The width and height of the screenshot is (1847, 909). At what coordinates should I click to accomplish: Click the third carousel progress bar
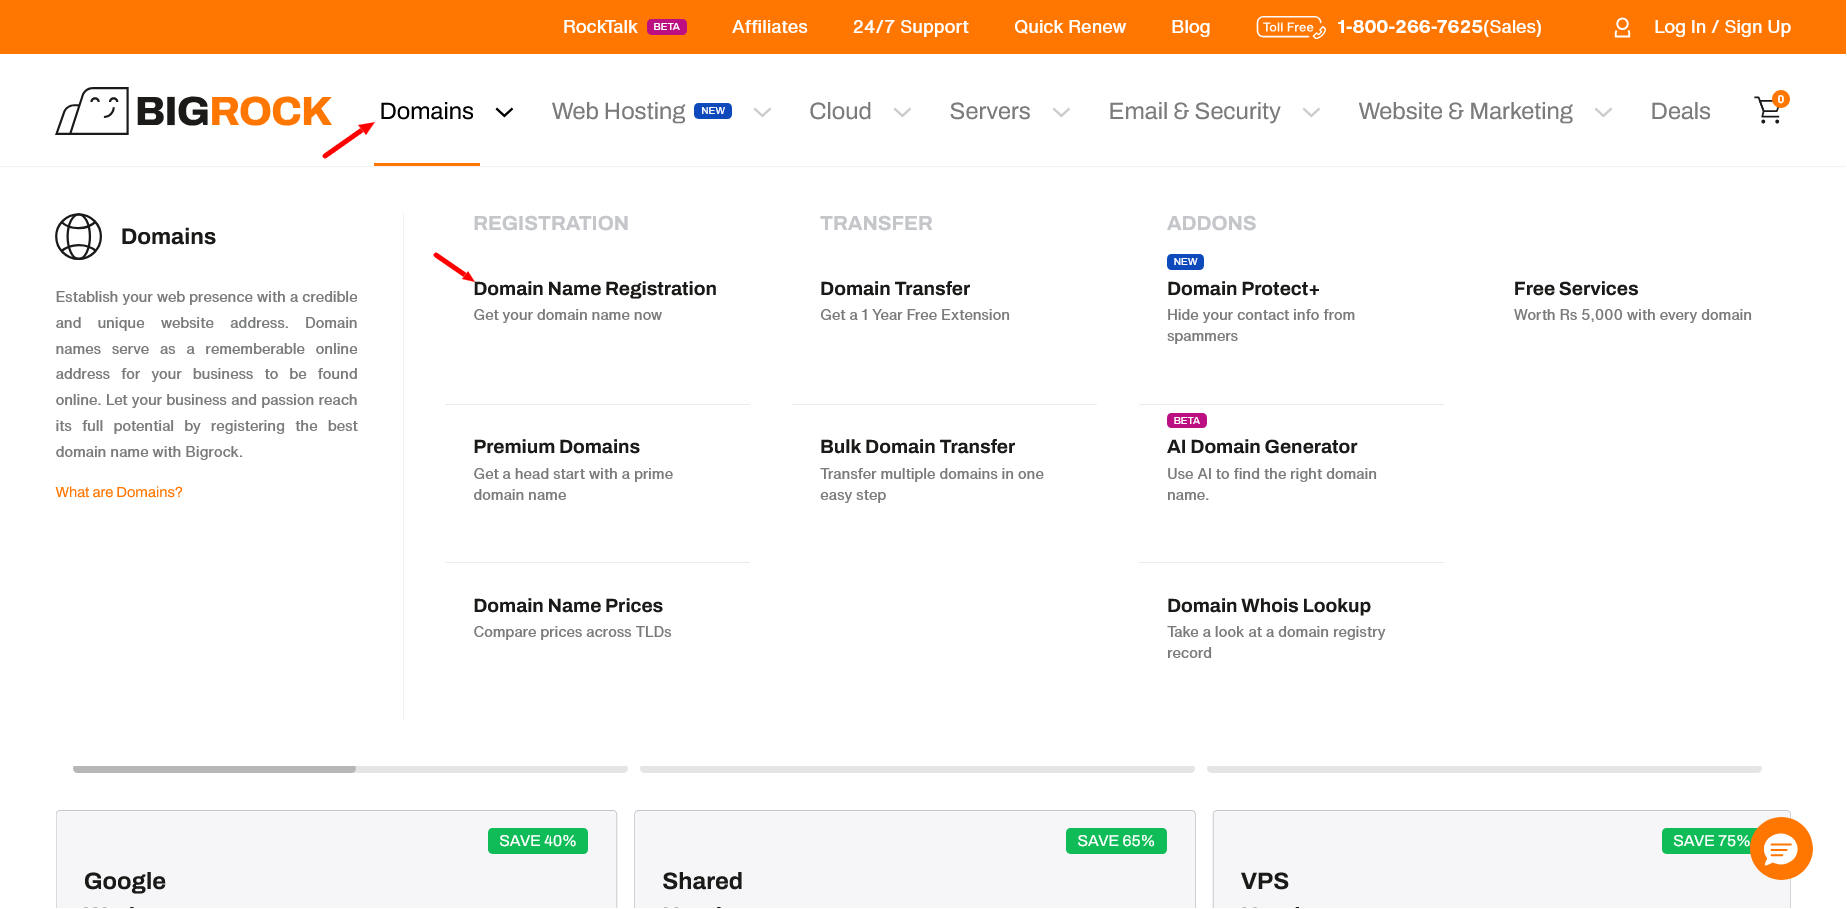click(x=1484, y=769)
